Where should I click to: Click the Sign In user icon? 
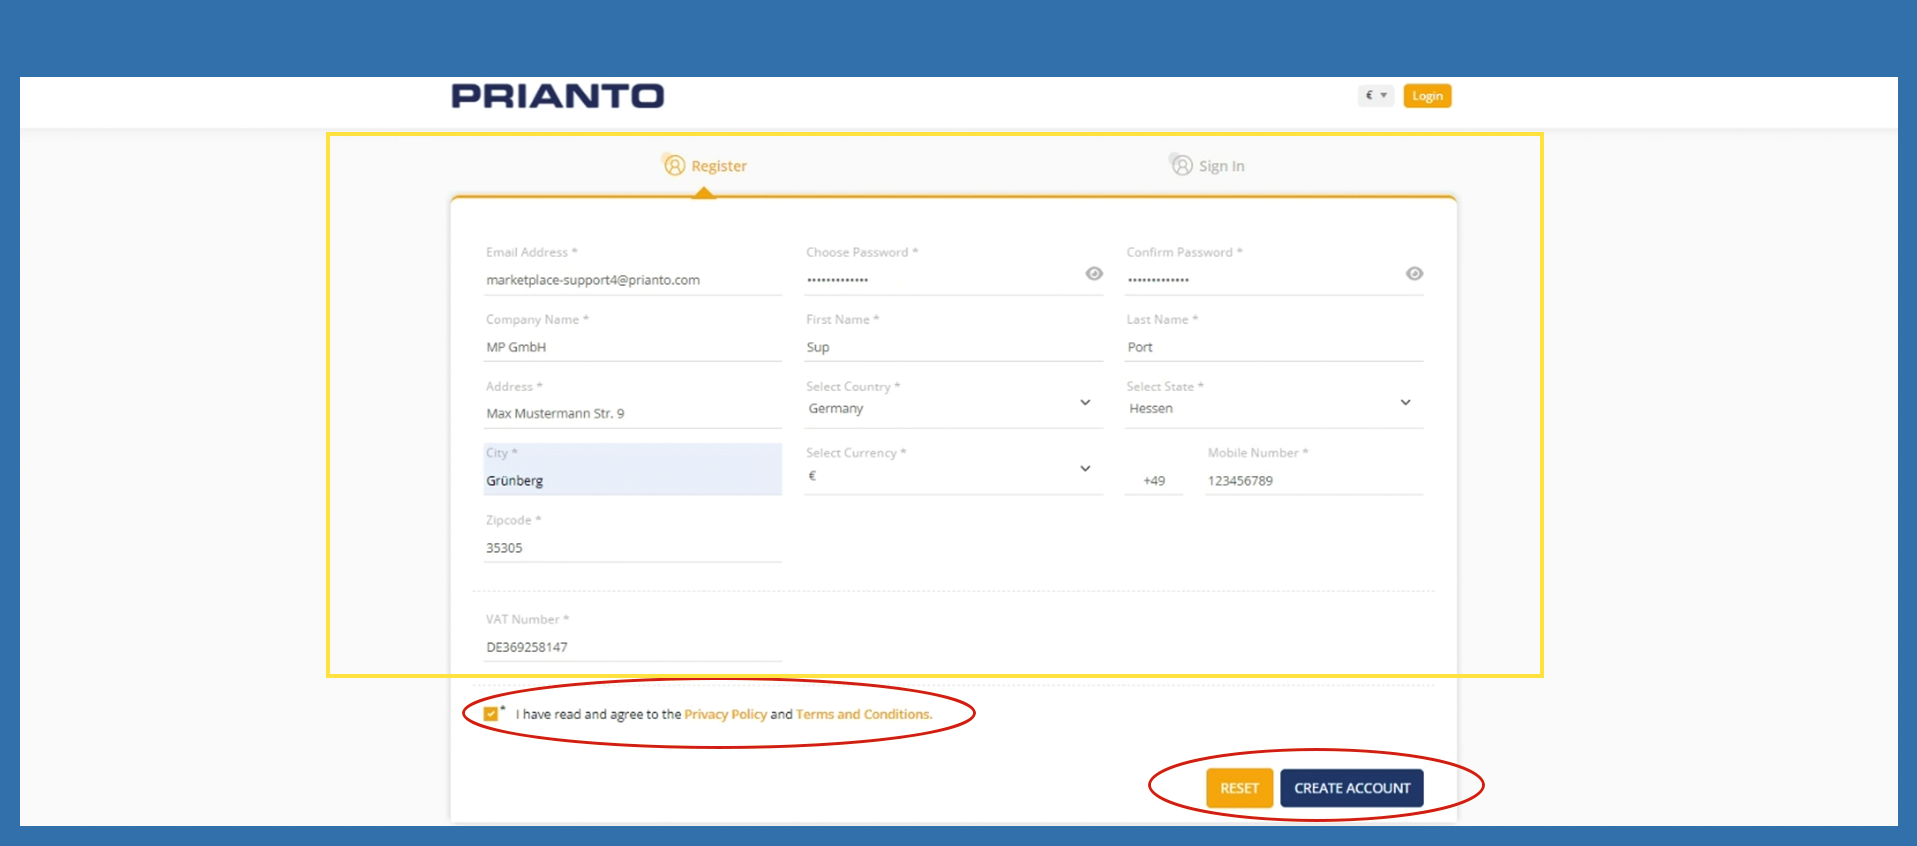pos(1182,165)
